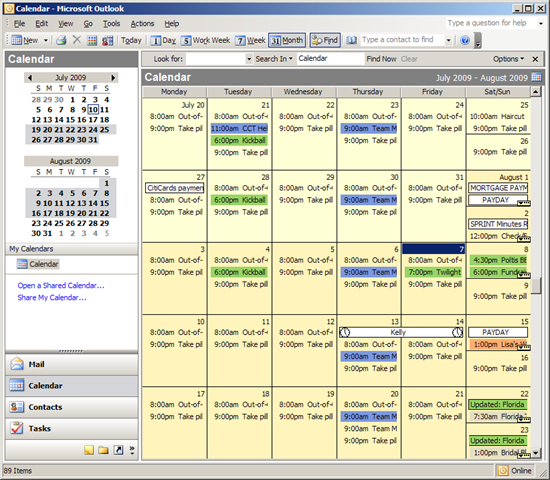Open the Actions menu
The height and width of the screenshot is (480, 550).
click(x=142, y=24)
